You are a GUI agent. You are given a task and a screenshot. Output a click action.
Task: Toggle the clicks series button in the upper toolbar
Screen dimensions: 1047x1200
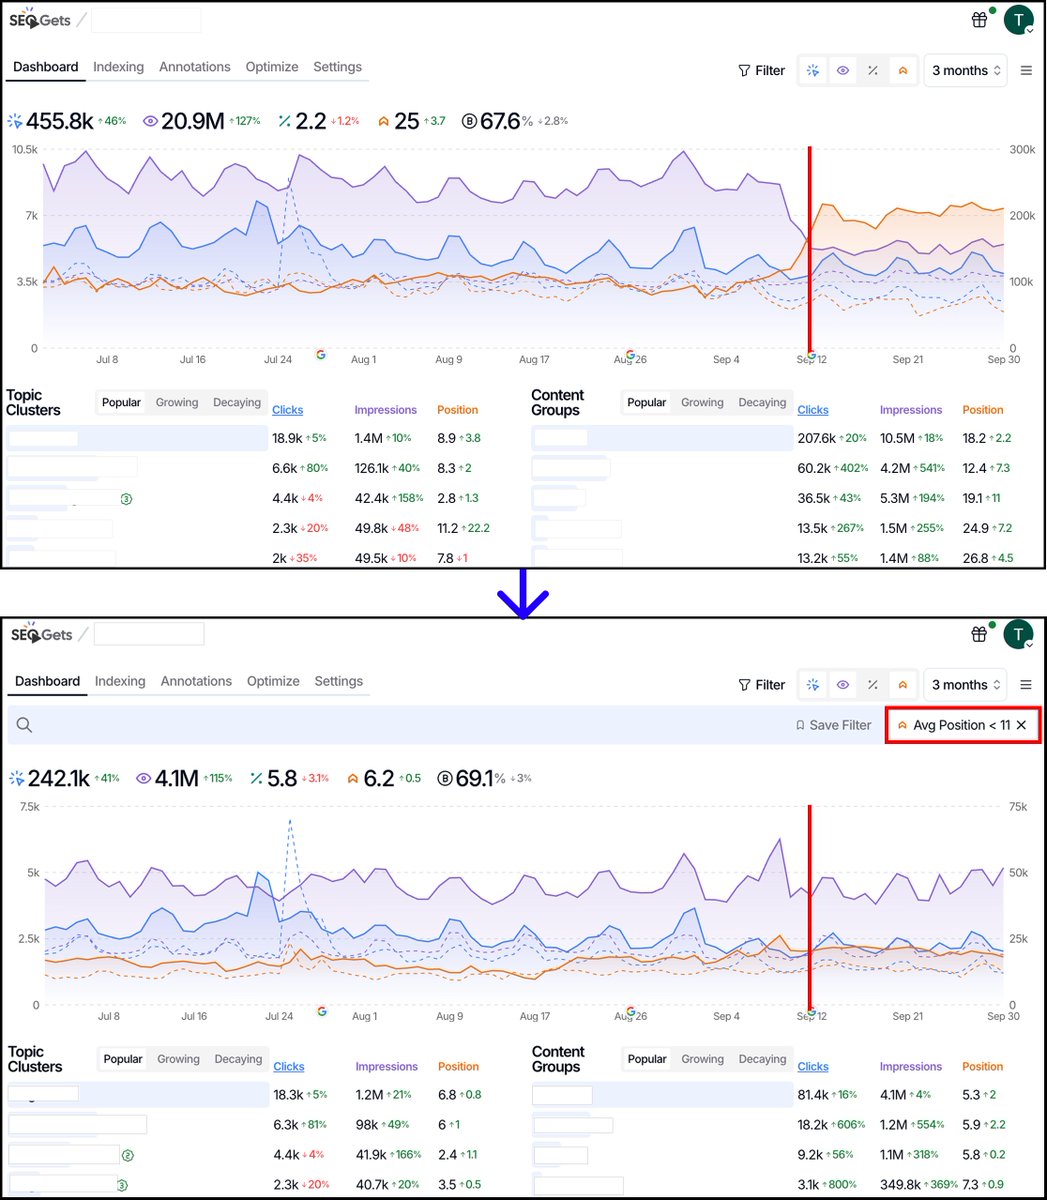pos(813,71)
